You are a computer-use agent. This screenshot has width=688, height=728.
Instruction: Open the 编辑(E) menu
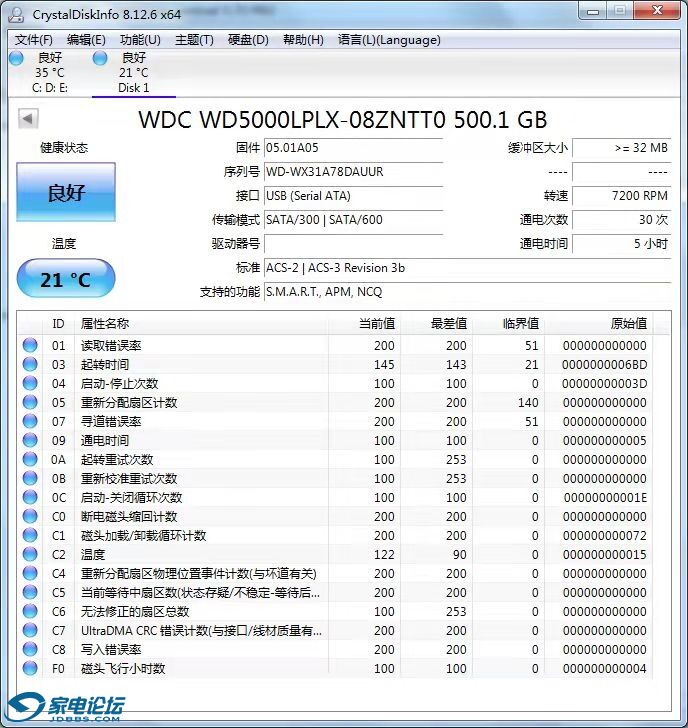tap(86, 40)
